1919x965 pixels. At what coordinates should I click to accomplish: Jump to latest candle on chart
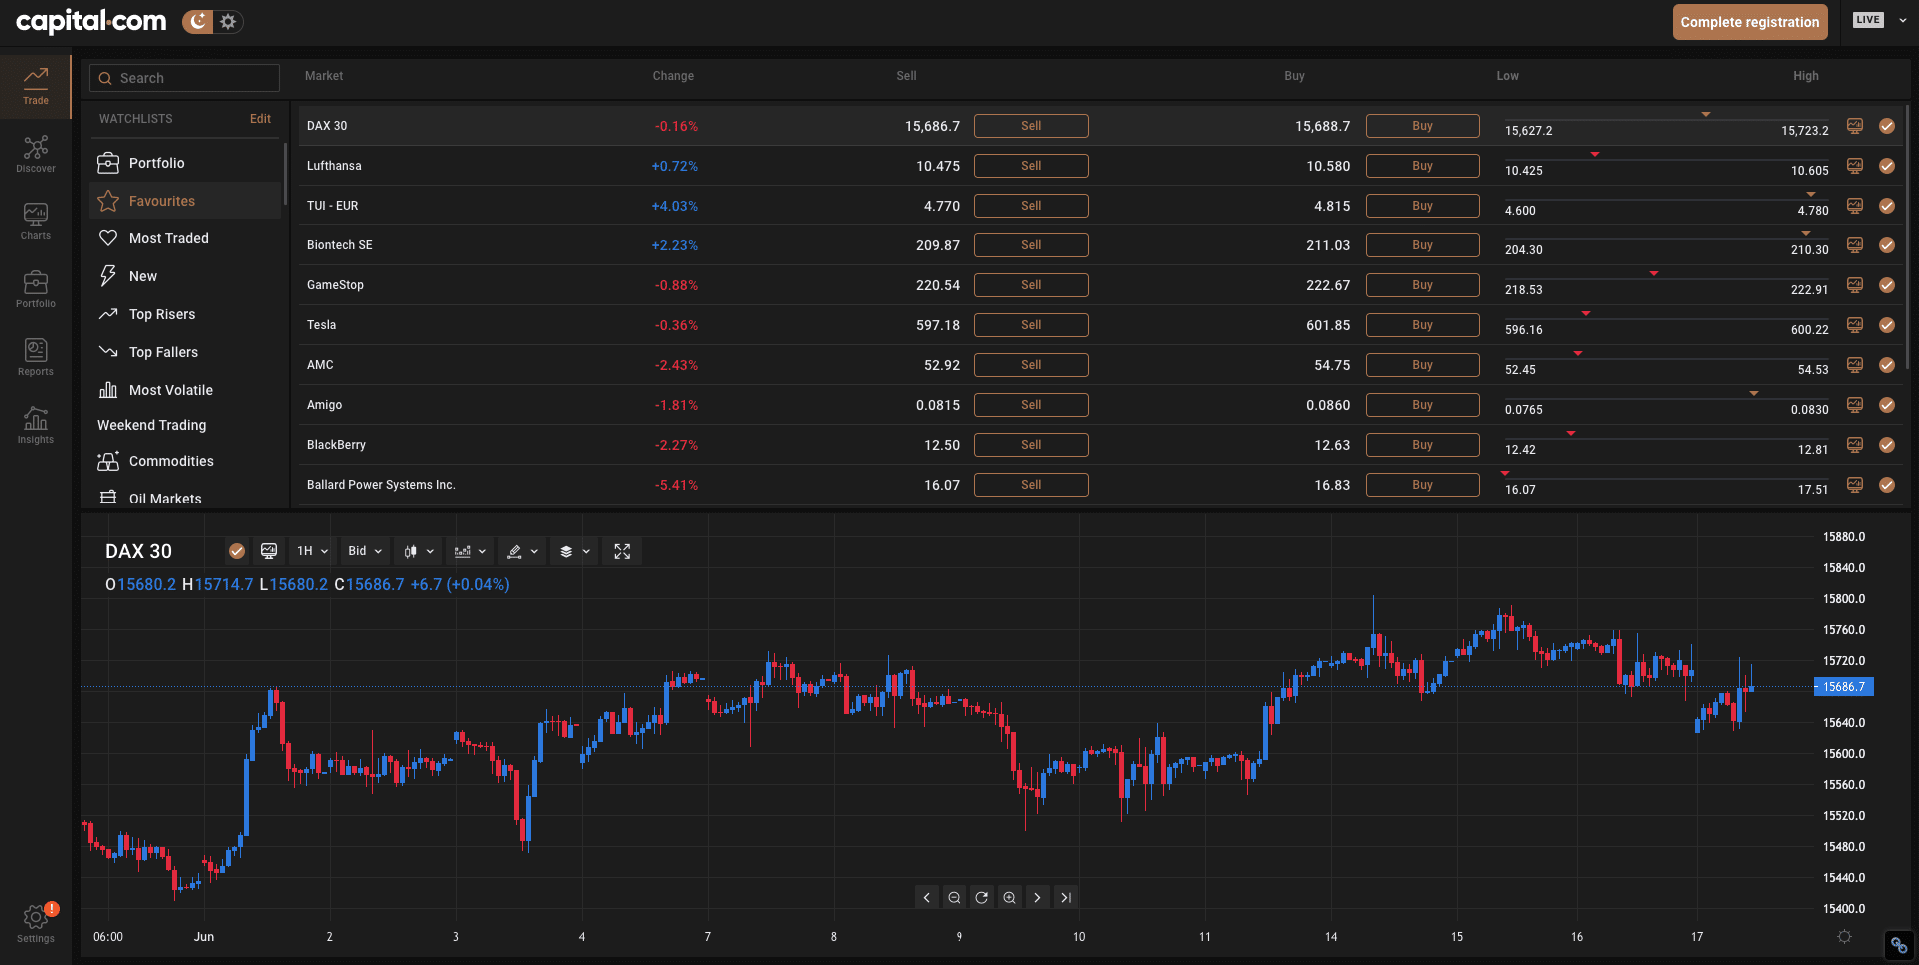[x=1066, y=897]
